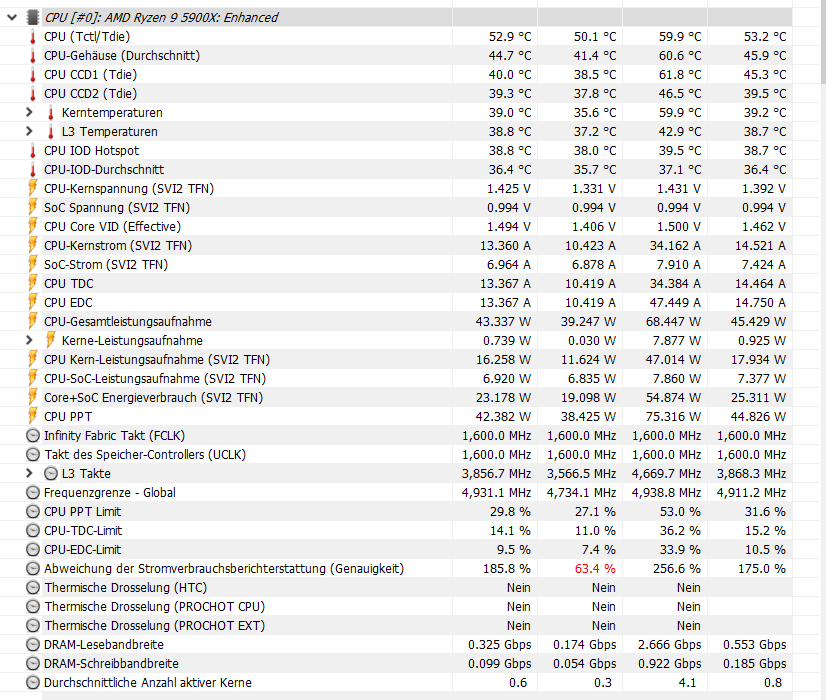Expand the Kerne-Leistungsaufnahme row
Screen dimensions: 826x700
[x=30, y=340]
